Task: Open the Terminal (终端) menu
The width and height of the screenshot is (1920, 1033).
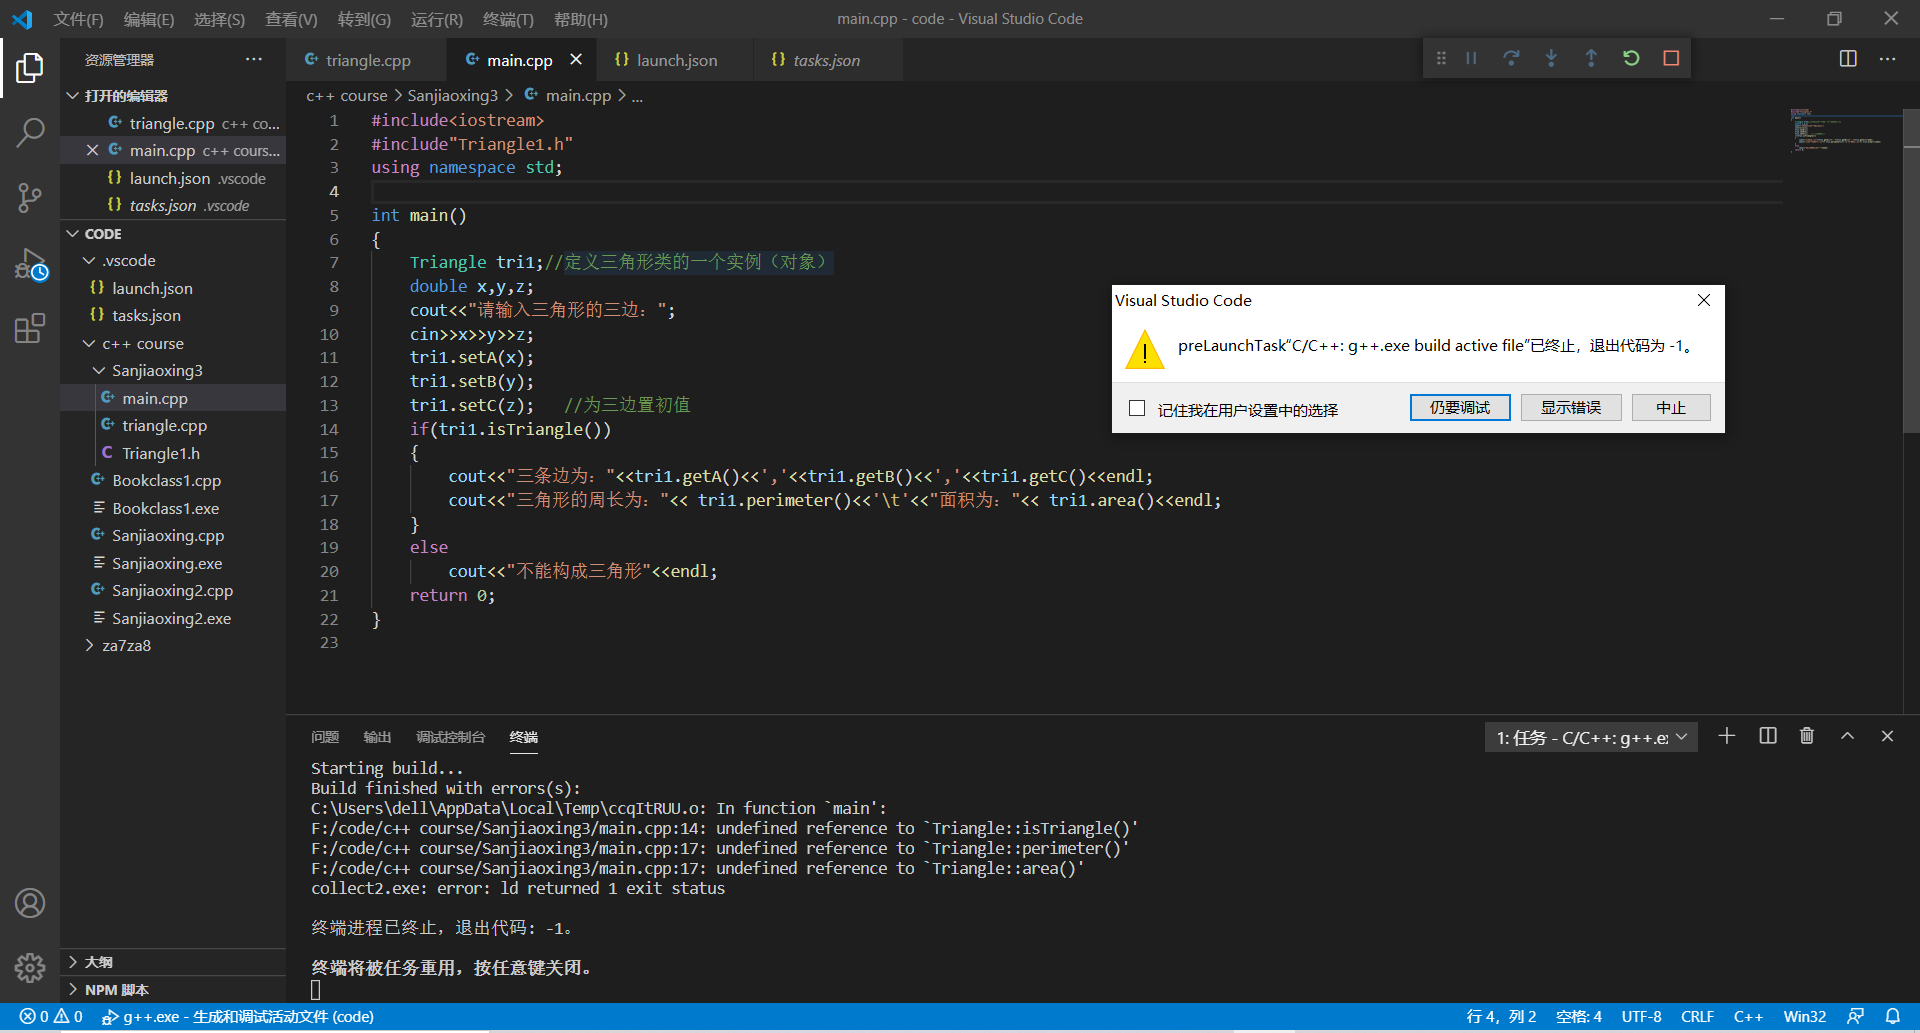Action: pyautogui.click(x=508, y=19)
